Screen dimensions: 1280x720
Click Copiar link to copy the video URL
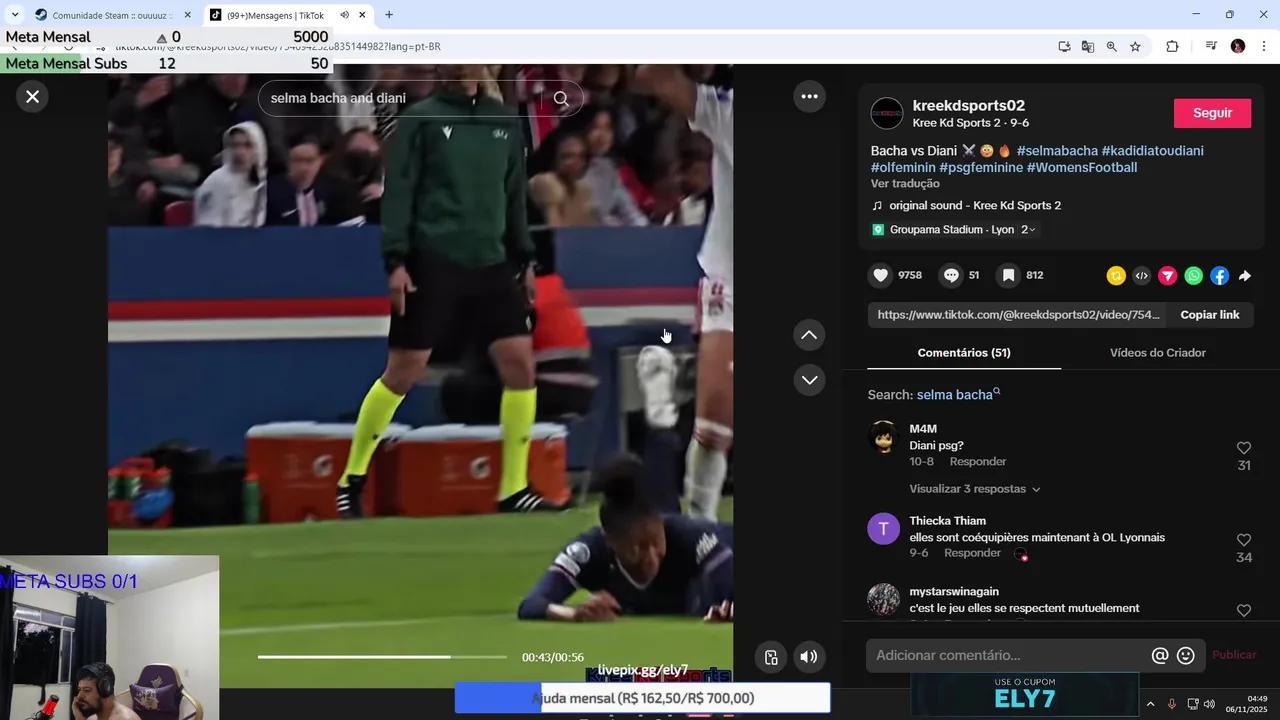point(1209,314)
